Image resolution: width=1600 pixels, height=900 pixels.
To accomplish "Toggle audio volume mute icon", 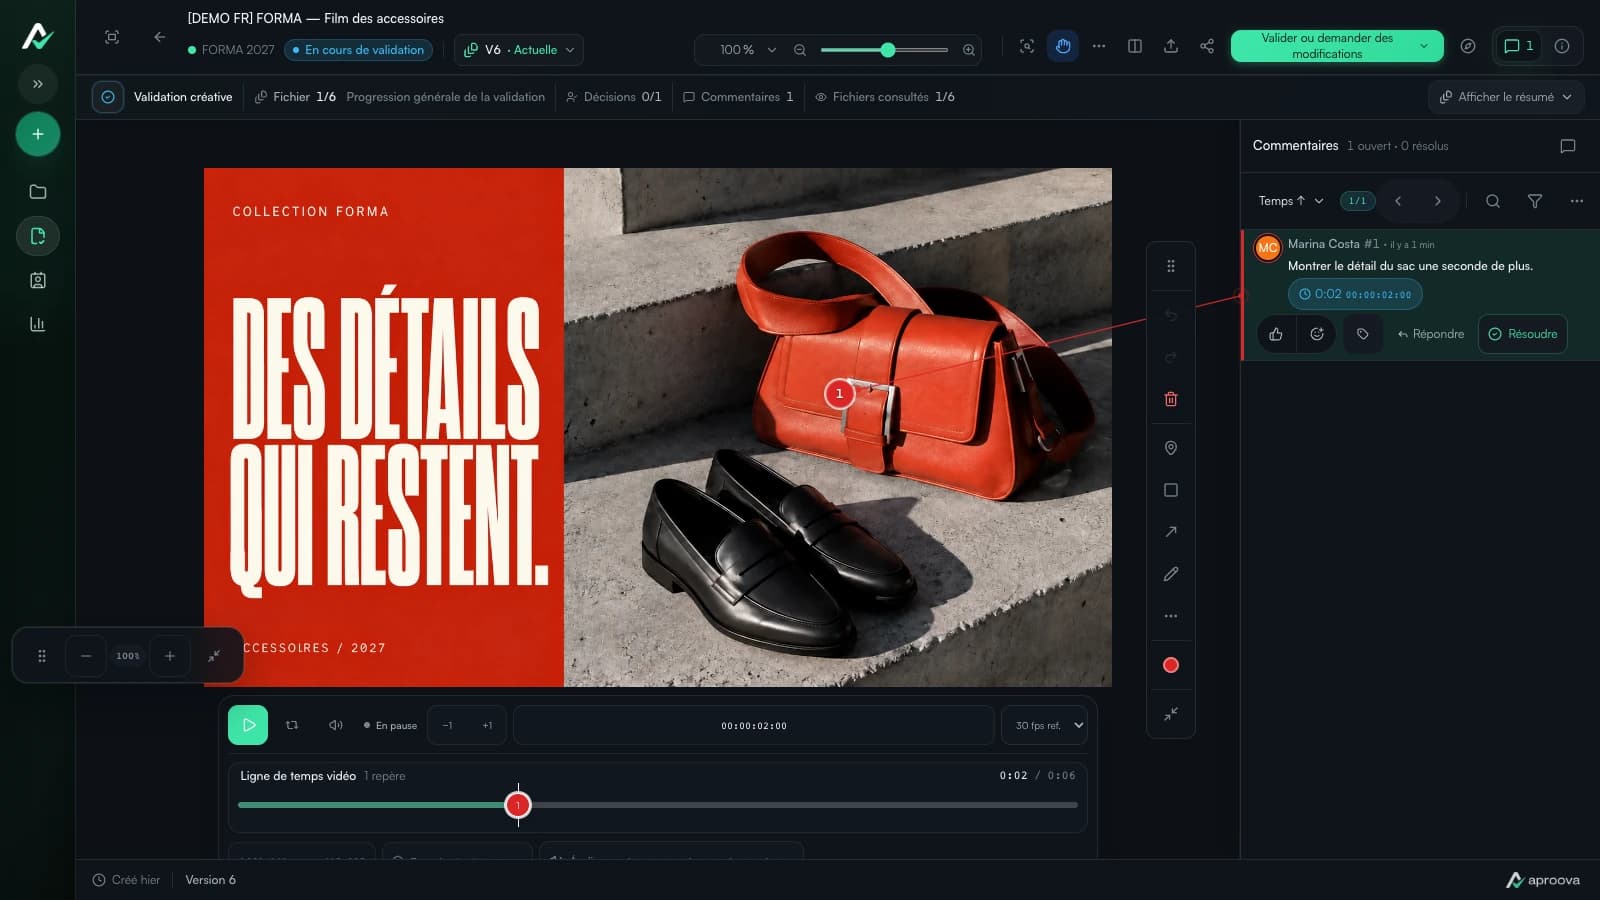I will click(336, 725).
